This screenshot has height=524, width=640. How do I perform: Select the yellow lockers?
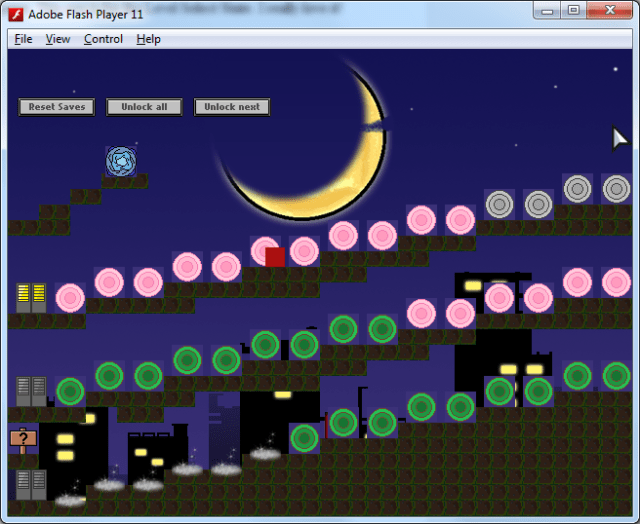[31, 297]
